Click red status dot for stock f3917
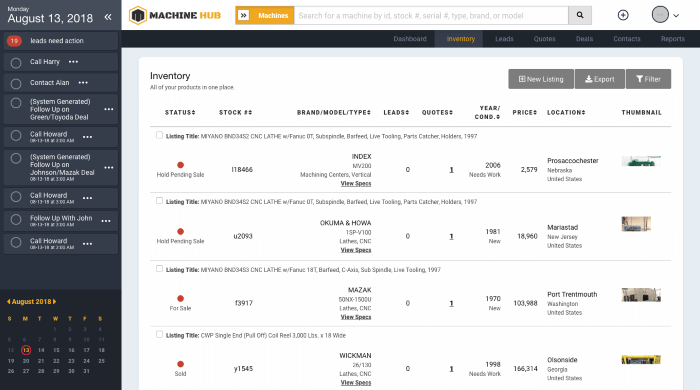 (x=180, y=298)
